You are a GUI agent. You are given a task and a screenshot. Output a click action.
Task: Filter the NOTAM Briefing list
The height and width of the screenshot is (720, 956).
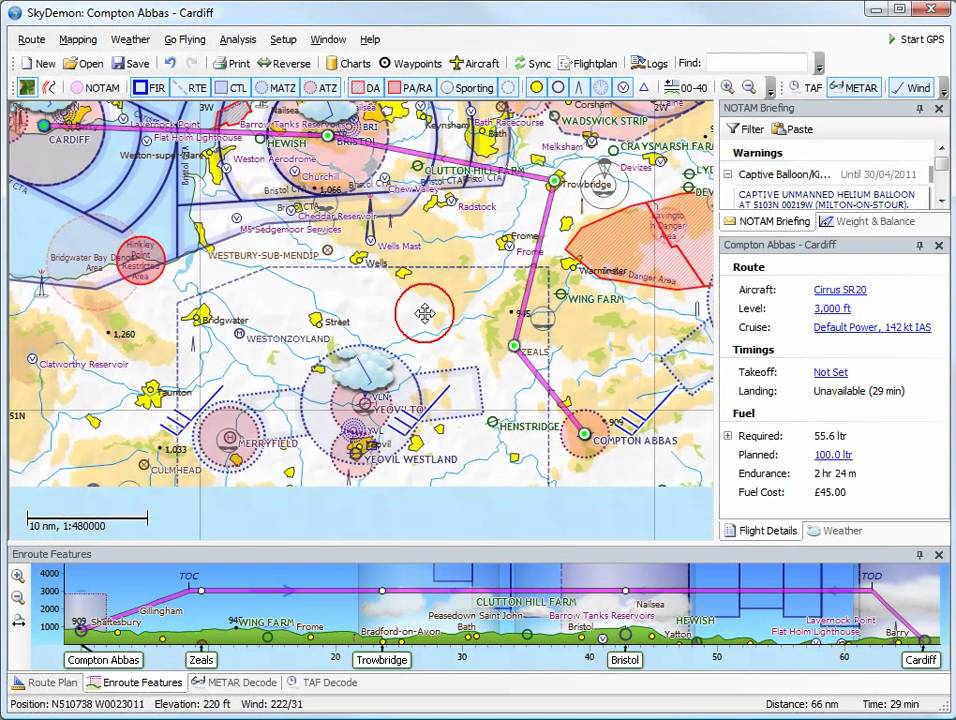(745, 129)
